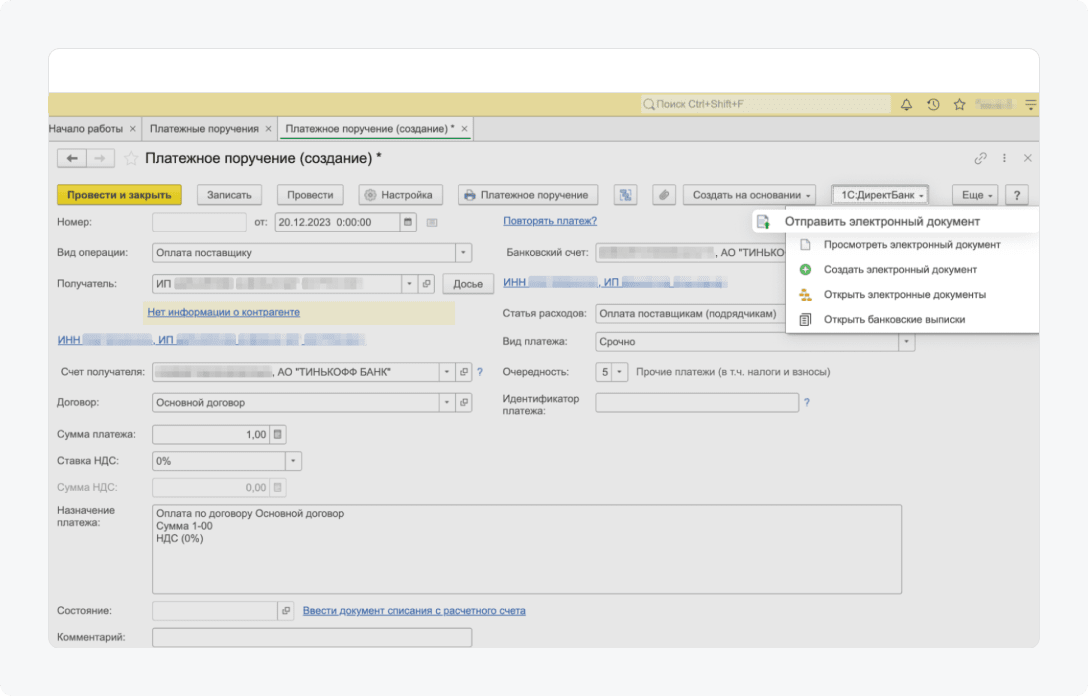Open calendar picker next to date field
This screenshot has width=1088, height=696.
click(408, 222)
